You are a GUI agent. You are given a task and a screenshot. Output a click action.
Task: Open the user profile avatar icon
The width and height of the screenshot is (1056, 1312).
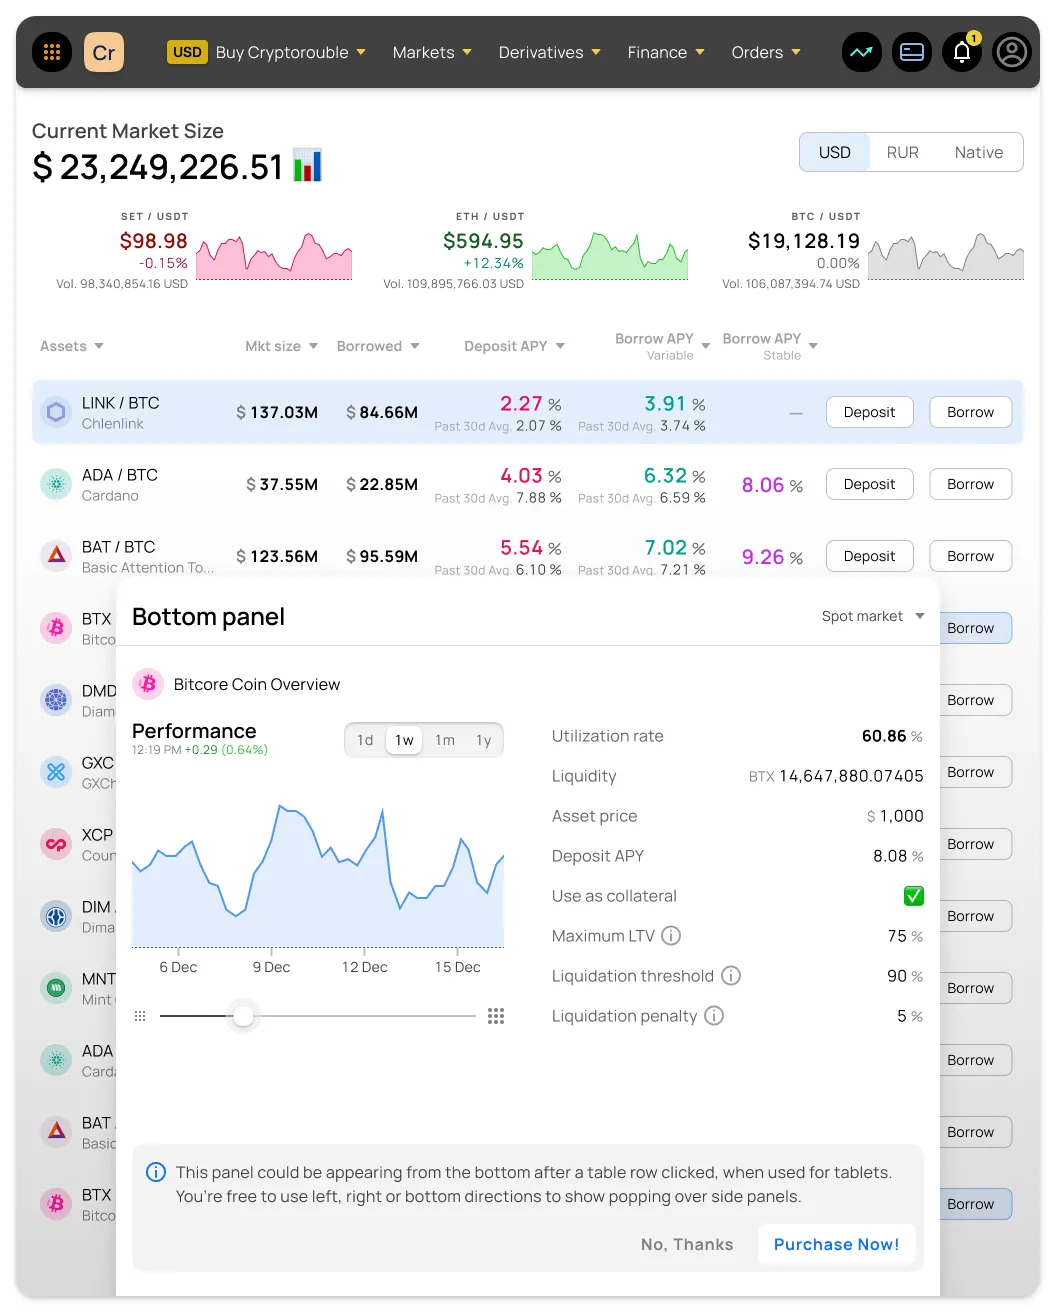click(1012, 52)
